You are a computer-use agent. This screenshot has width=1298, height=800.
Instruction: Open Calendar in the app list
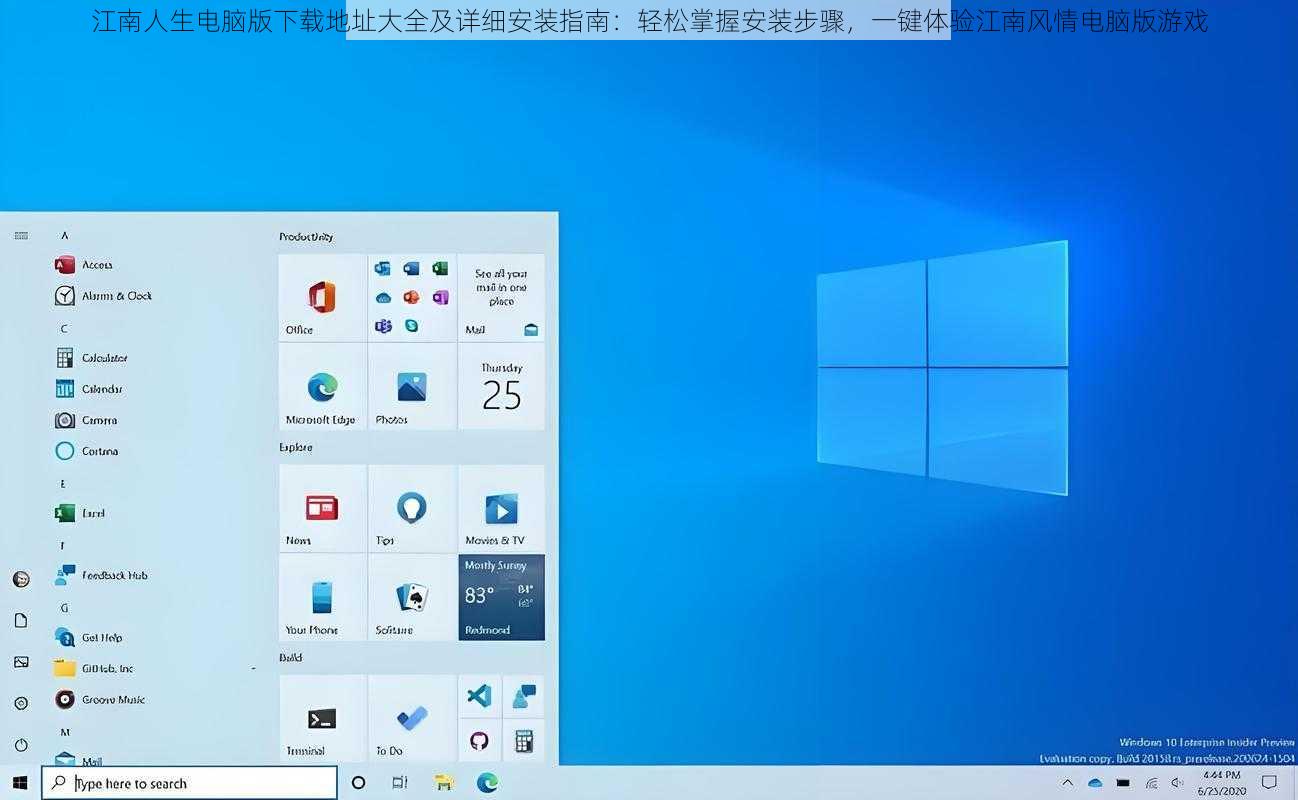click(89, 389)
